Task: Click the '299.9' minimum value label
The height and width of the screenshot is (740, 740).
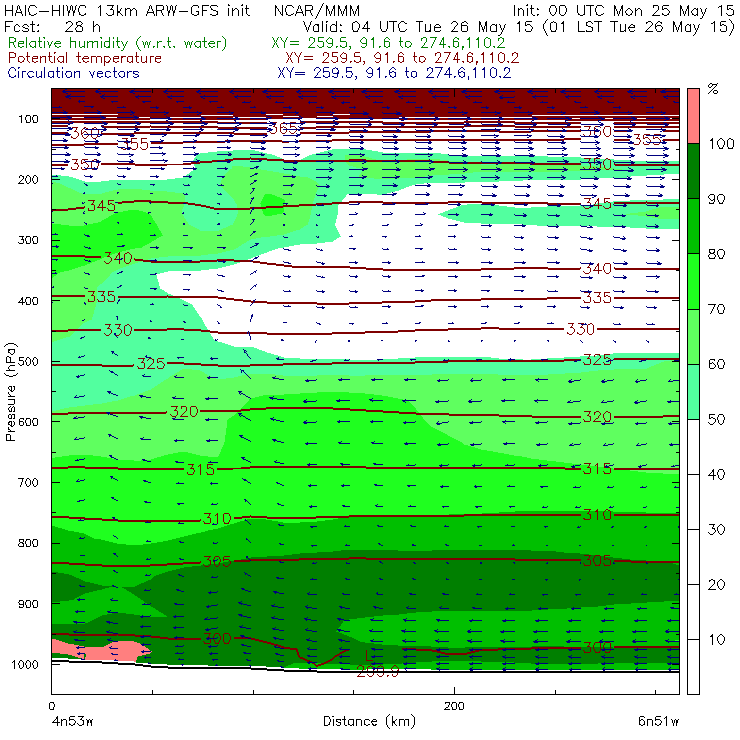Action: (x=378, y=671)
